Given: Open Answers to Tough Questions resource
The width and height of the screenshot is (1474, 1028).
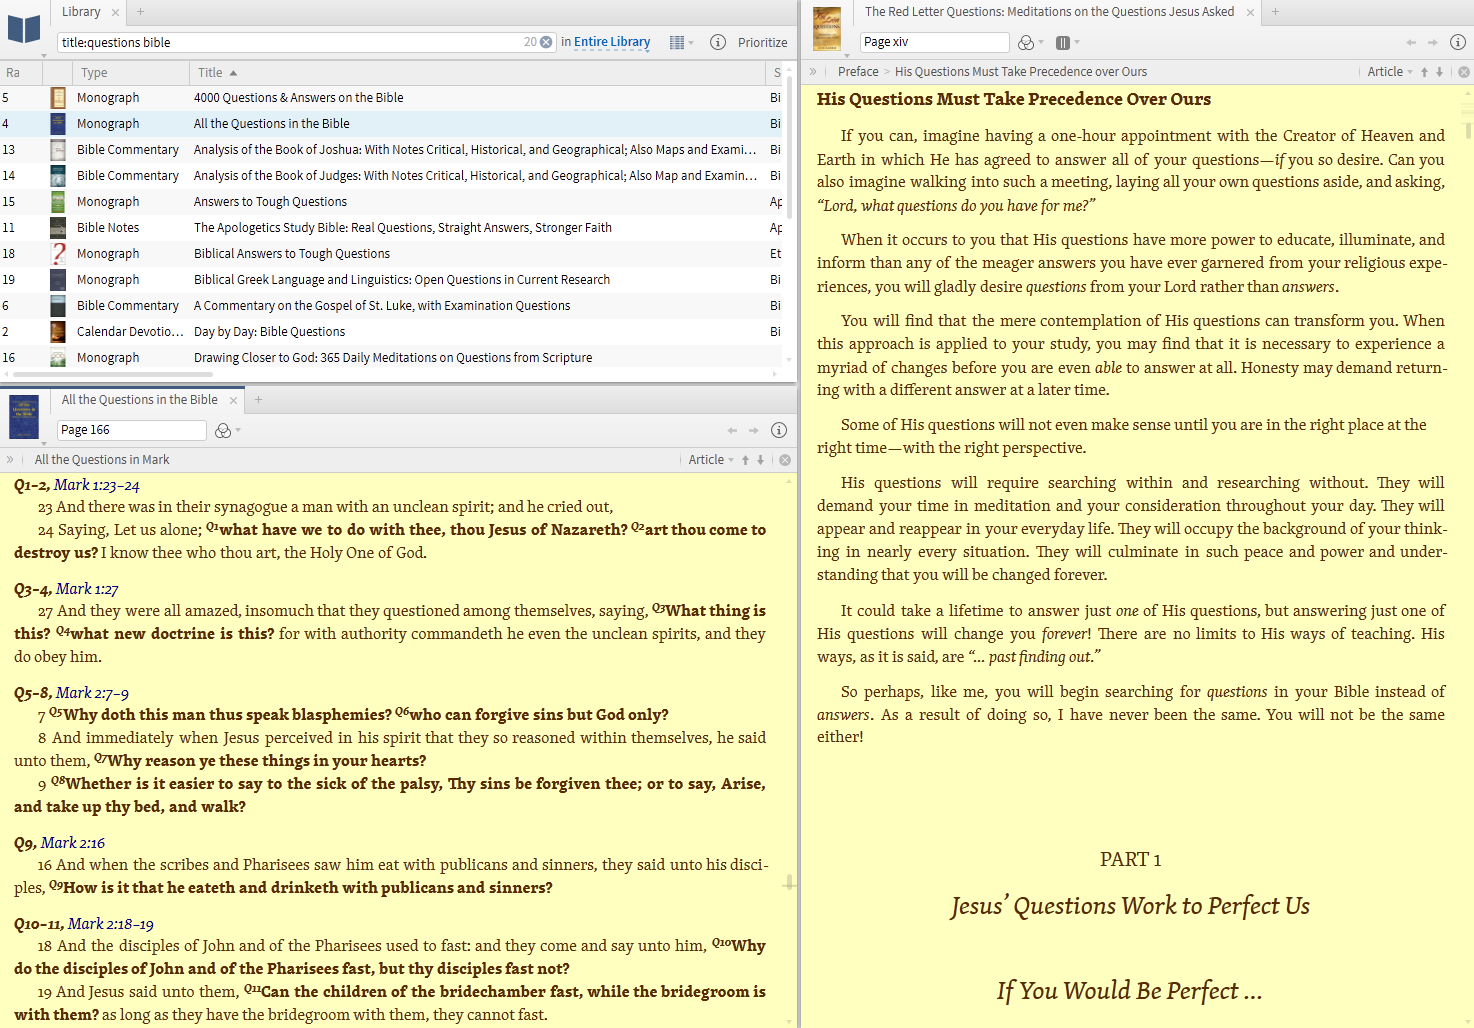Looking at the screenshot, I should [x=270, y=202].
